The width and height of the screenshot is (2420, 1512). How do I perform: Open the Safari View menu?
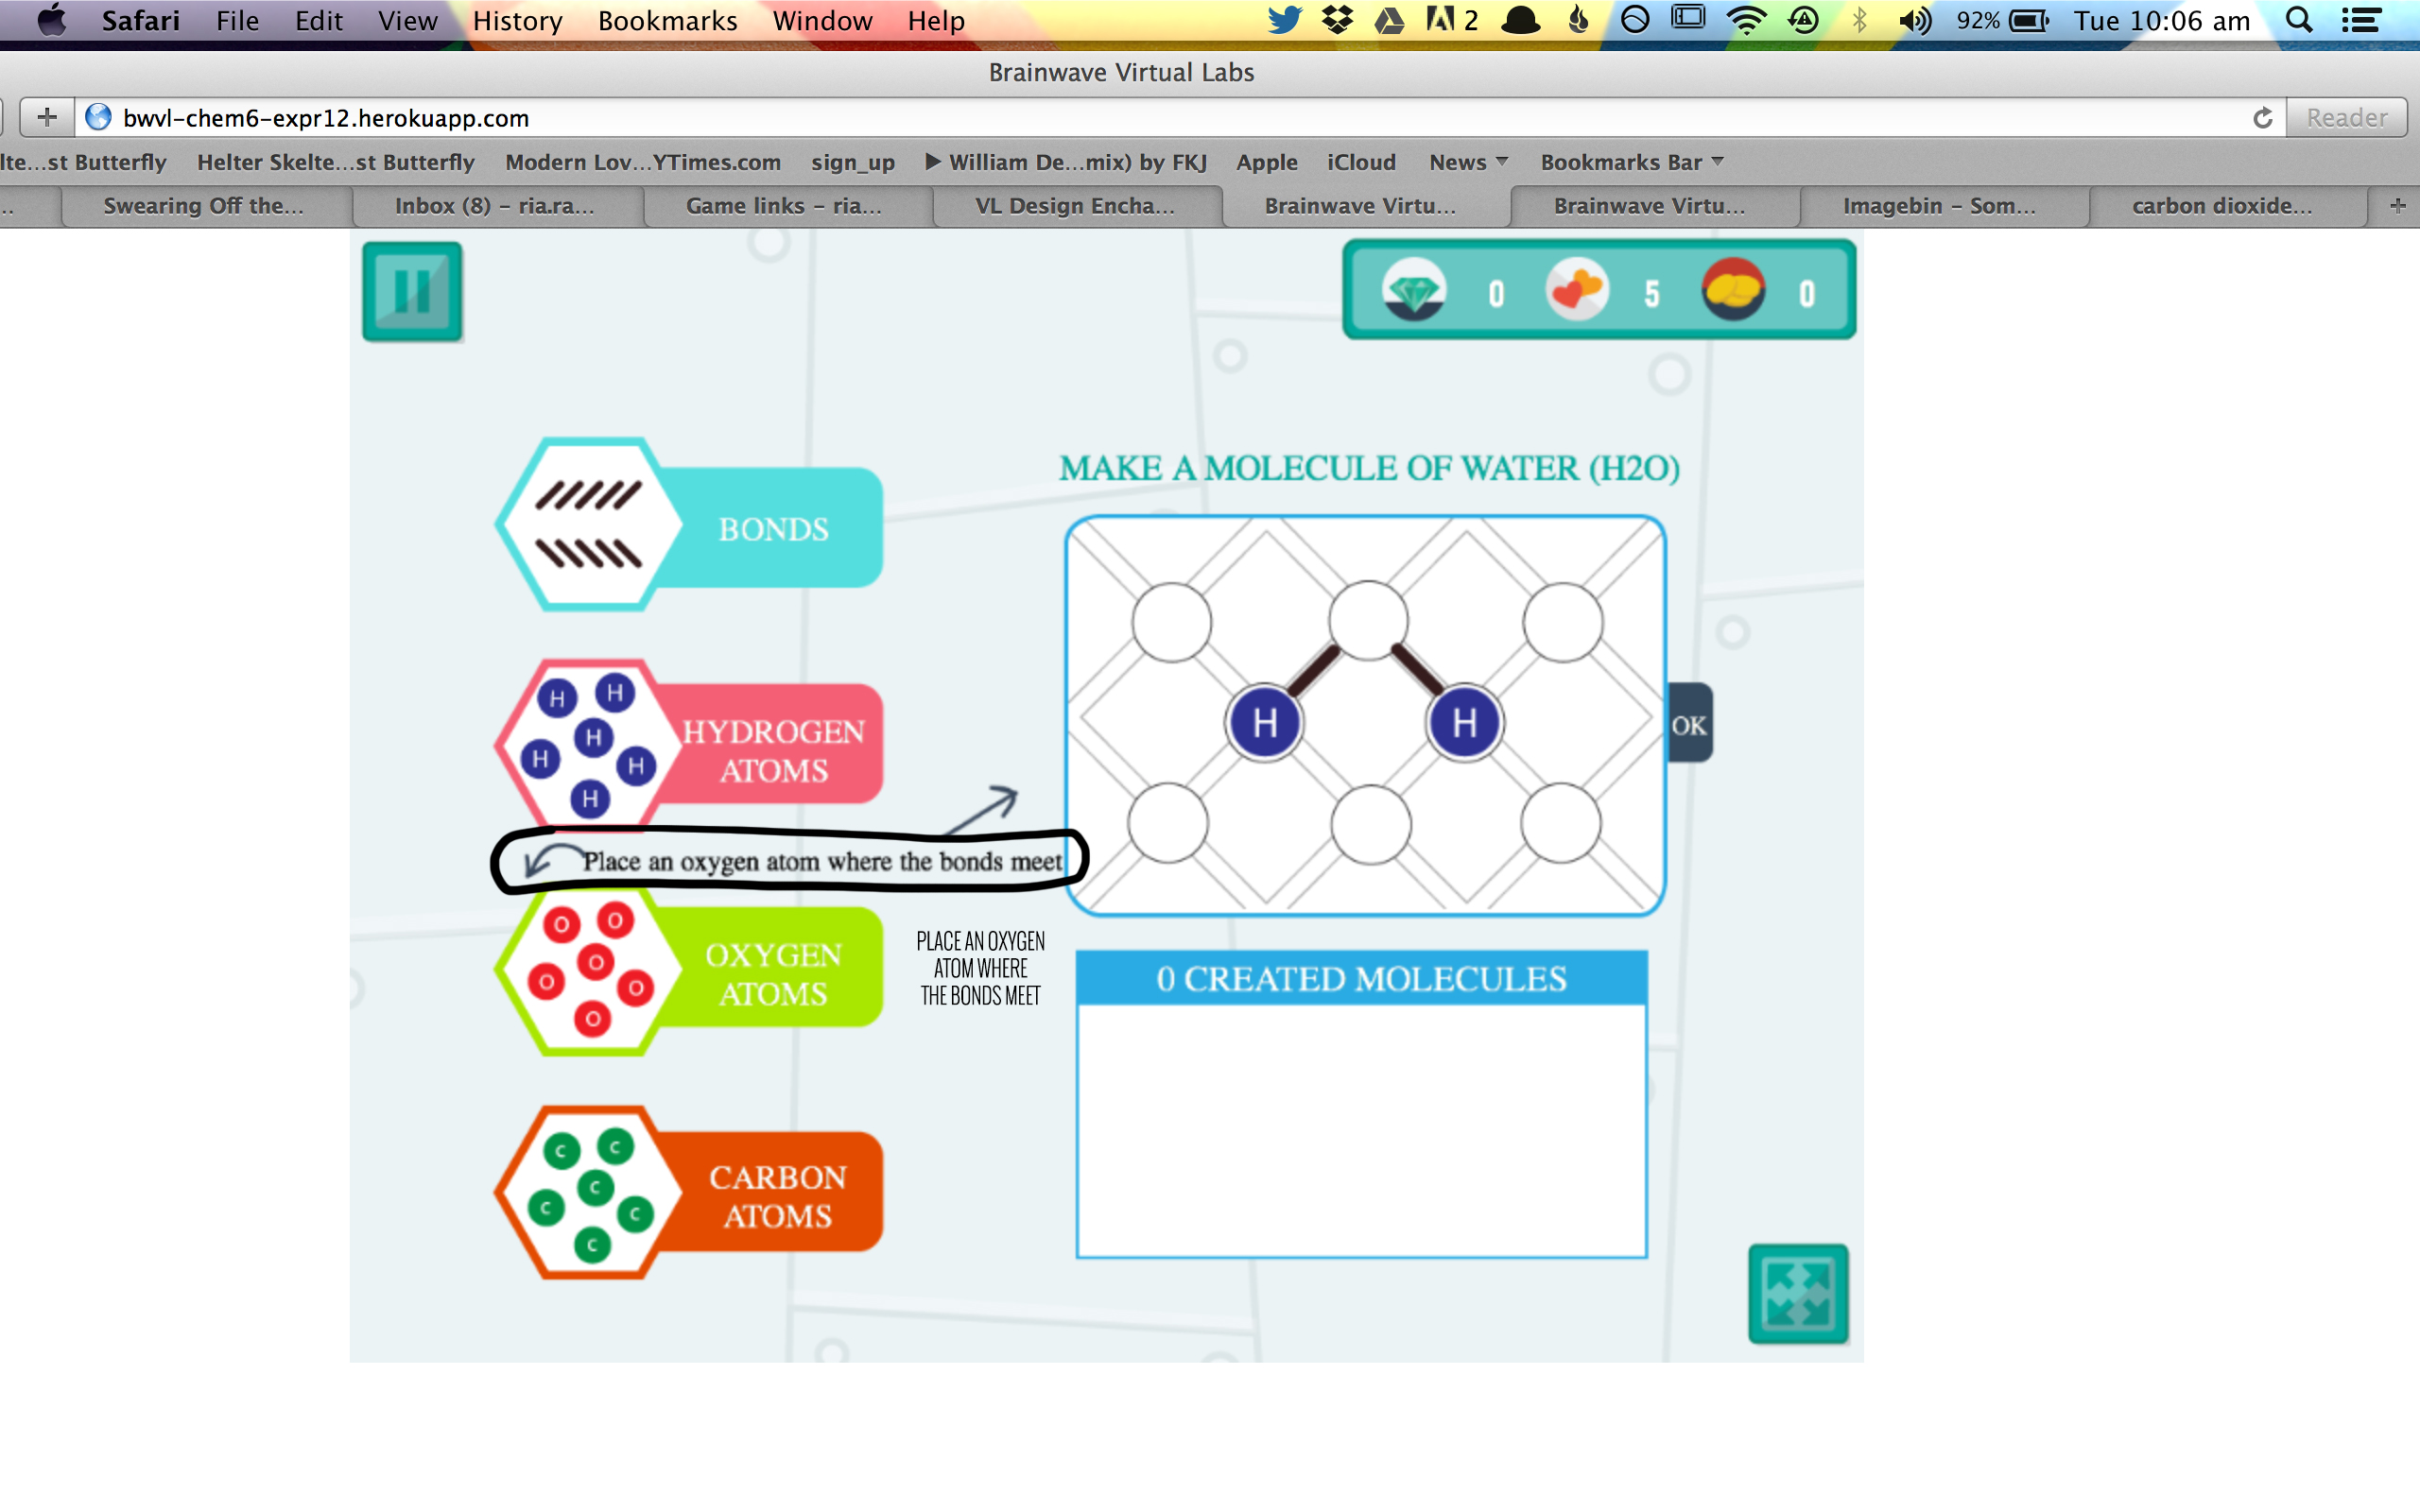[407, 21]
